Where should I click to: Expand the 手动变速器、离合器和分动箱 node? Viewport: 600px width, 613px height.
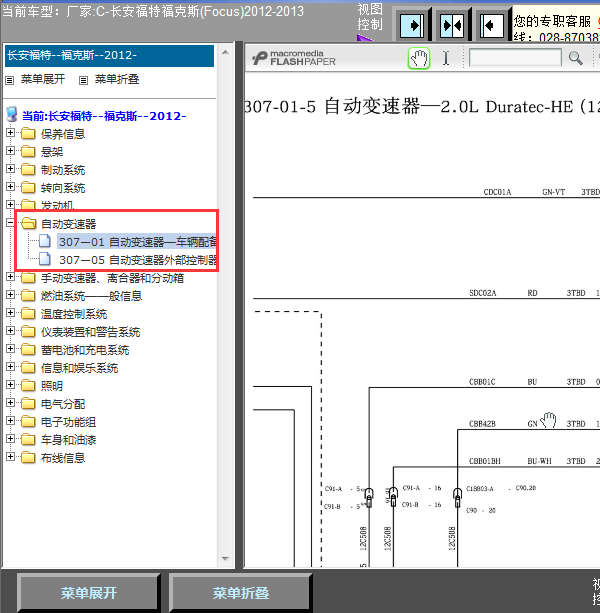coord(11,277)
